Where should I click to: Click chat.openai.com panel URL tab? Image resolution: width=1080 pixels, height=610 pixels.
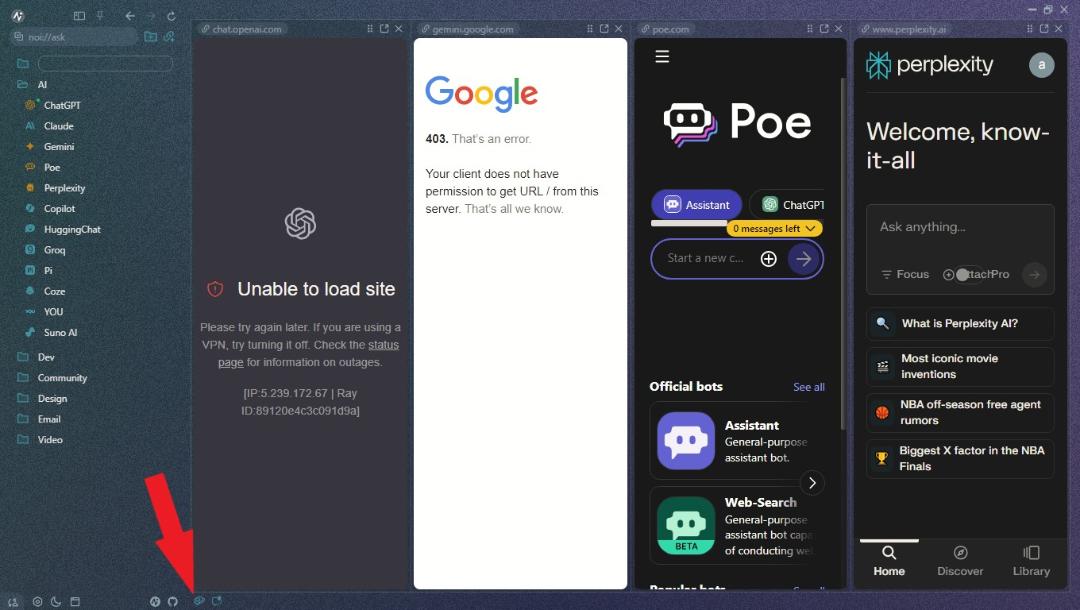(241, 29)
